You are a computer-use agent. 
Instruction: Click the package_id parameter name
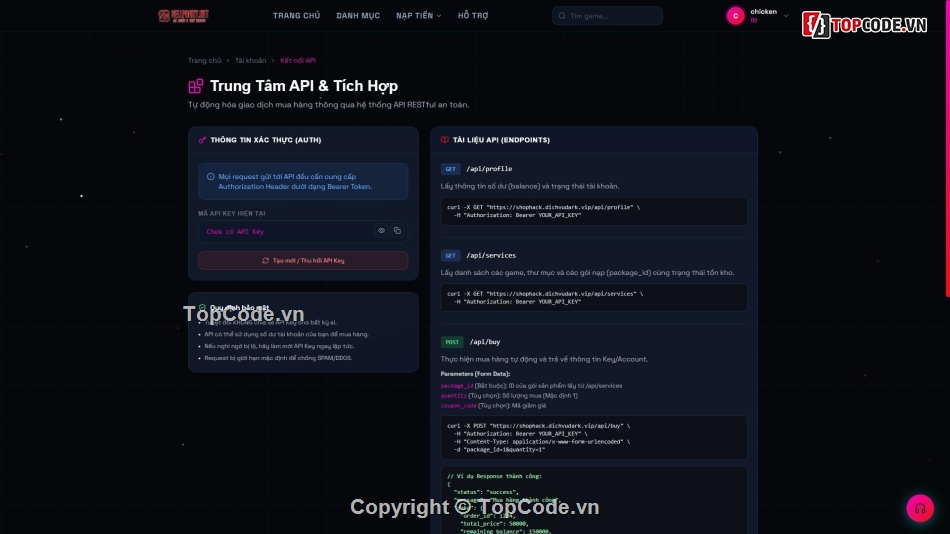(x=457, y=386)
